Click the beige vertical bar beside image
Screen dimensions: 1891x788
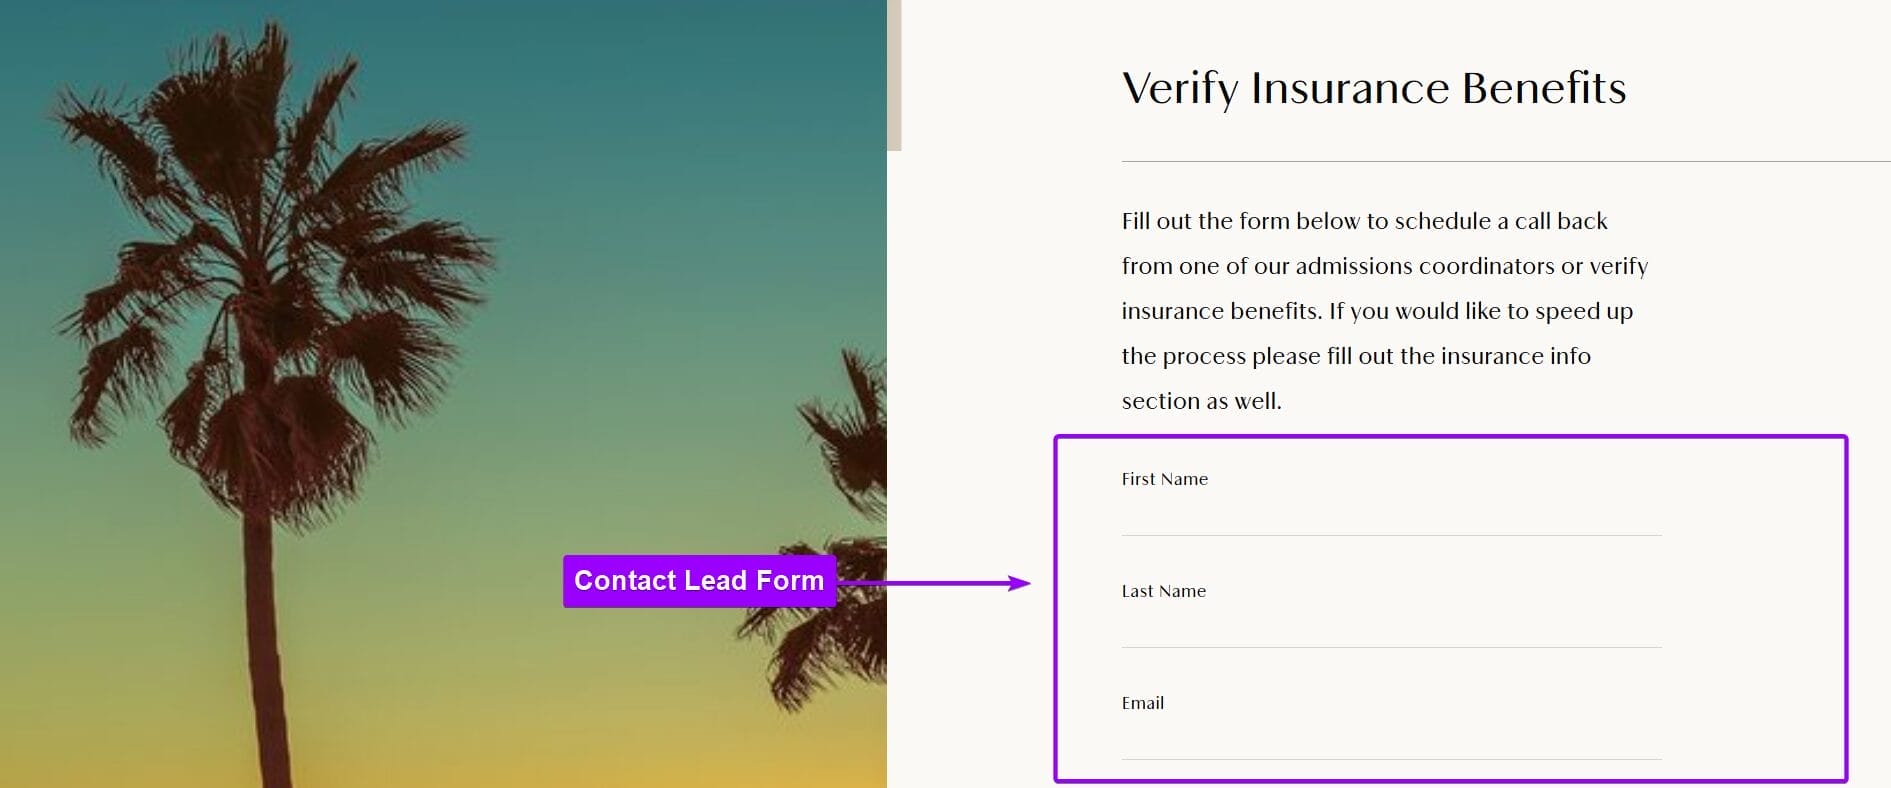click(894, 75)
